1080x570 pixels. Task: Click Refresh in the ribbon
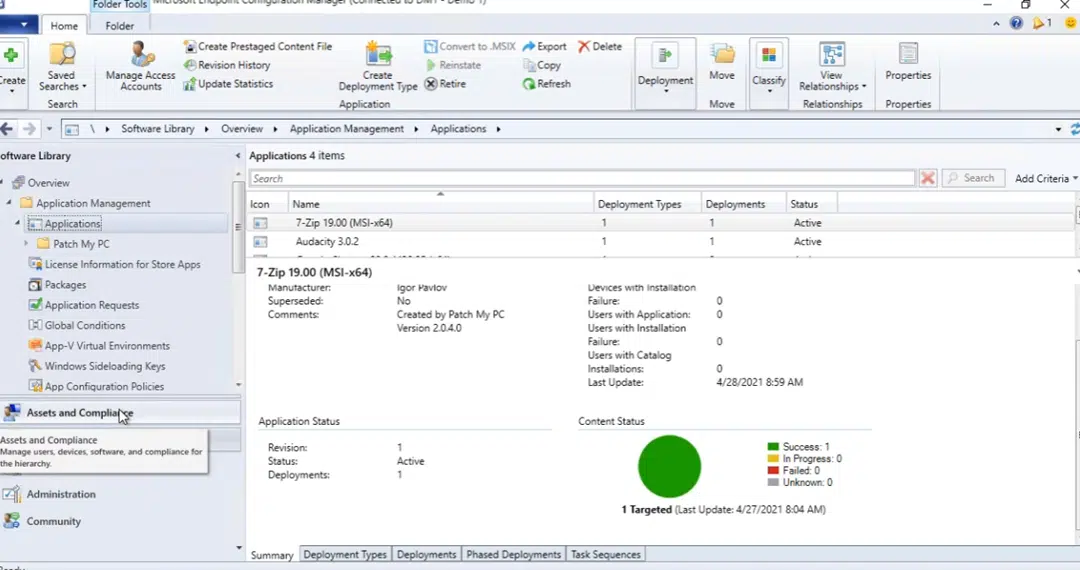click(547, 84)
